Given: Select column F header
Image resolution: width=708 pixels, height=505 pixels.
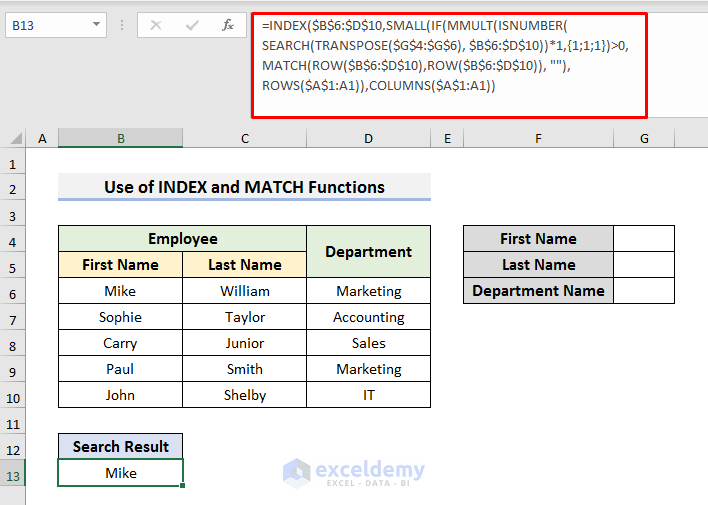Looking at the screenshot, I should [x=538, y=138].
